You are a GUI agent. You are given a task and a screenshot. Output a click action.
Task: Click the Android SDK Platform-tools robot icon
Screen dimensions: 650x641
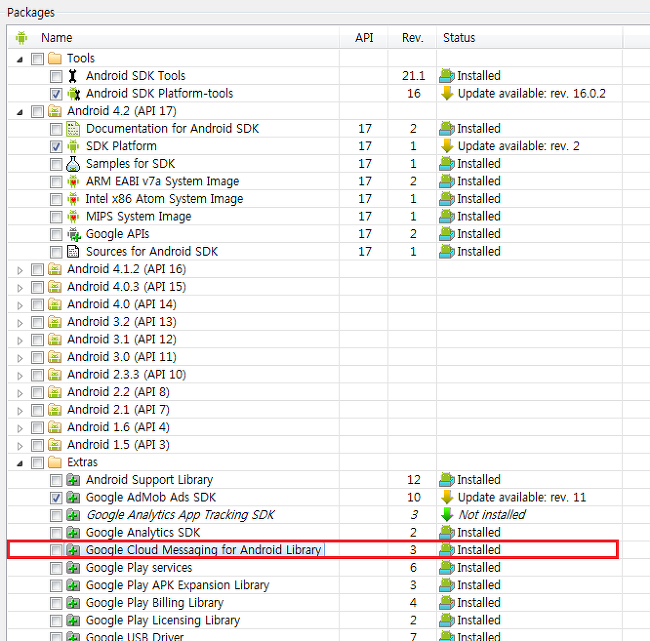[74, 94]
